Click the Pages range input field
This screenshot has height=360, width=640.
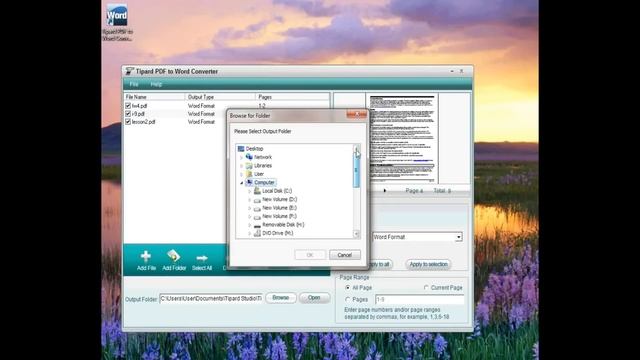click(420, 300)
